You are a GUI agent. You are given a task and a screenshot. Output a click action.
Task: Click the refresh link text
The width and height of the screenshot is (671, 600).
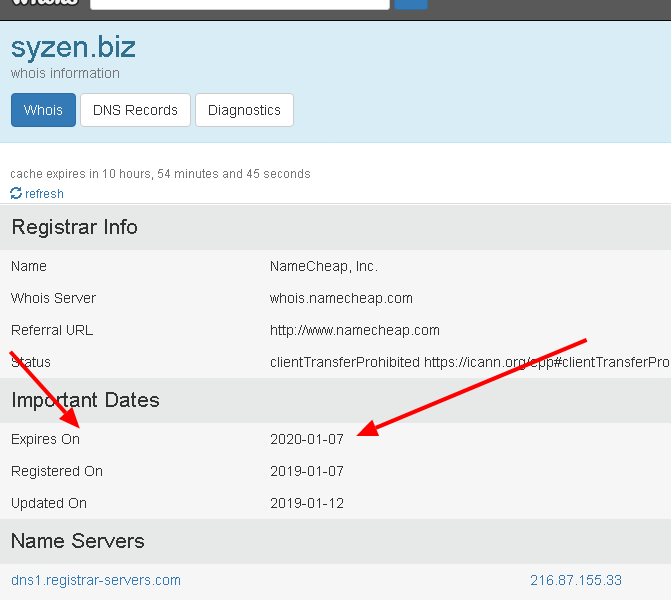pyautogui.click(x=44, y=194)
